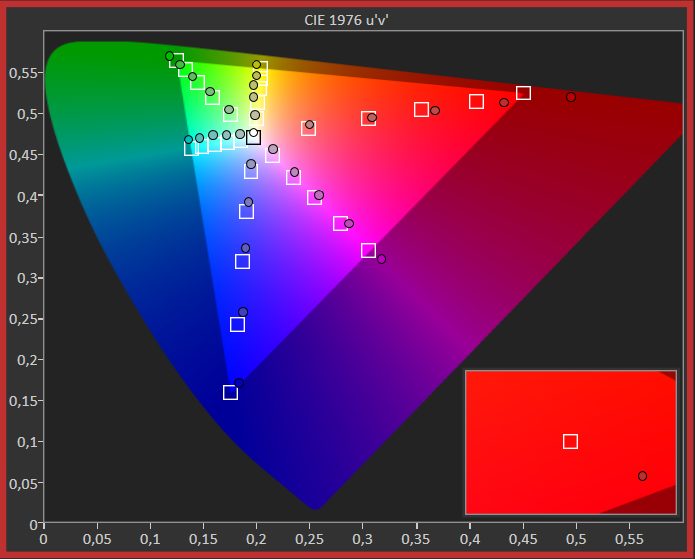Click the red target square nearest the white point
Screen dimensions: 695x559
coord(308,128)
